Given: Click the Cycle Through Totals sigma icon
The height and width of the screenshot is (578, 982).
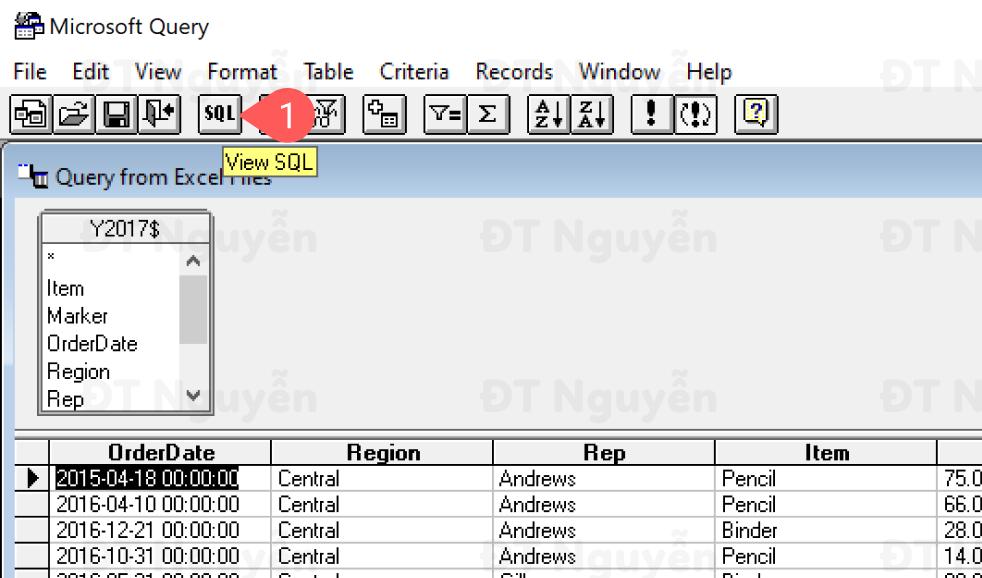Looking at the screenshot, I should (x=489, y=114).
